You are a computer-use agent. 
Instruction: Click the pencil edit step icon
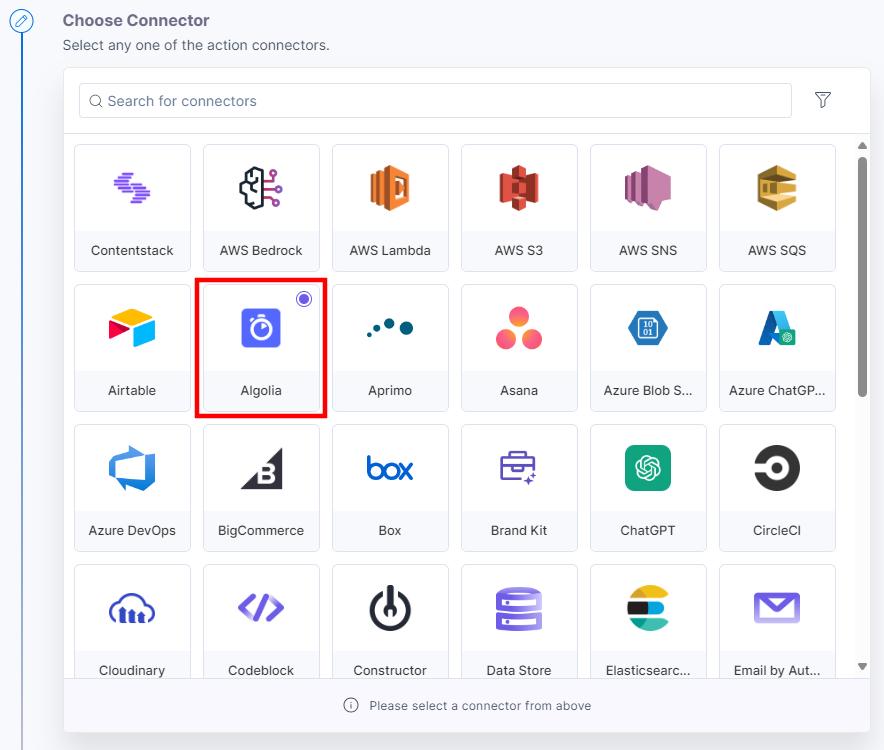pos(21,21)
